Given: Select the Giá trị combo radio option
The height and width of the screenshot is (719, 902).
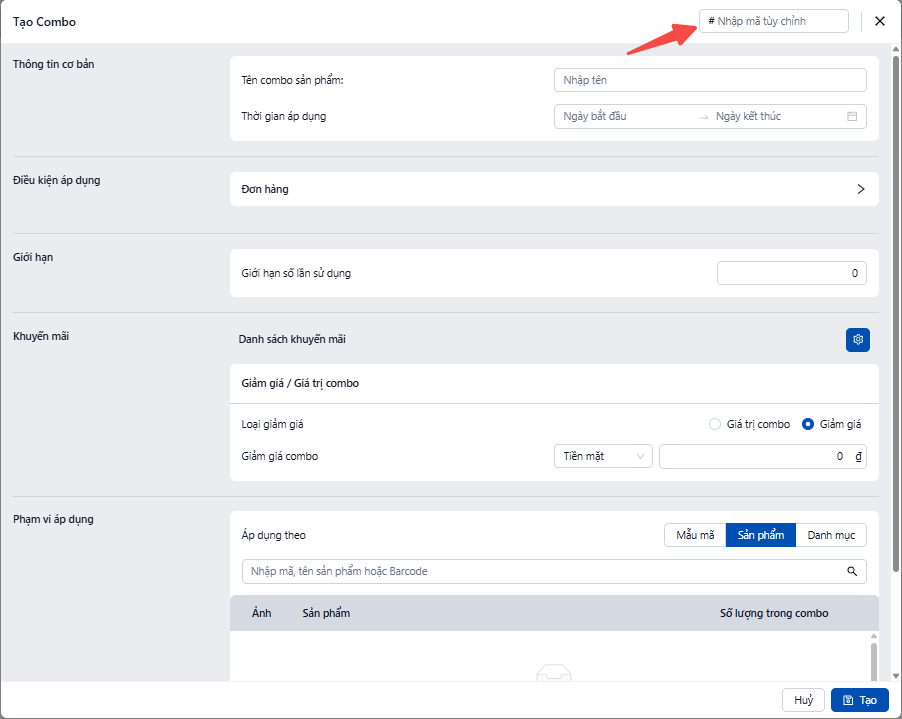Looking at the screenshot, I should coord(715,424).
